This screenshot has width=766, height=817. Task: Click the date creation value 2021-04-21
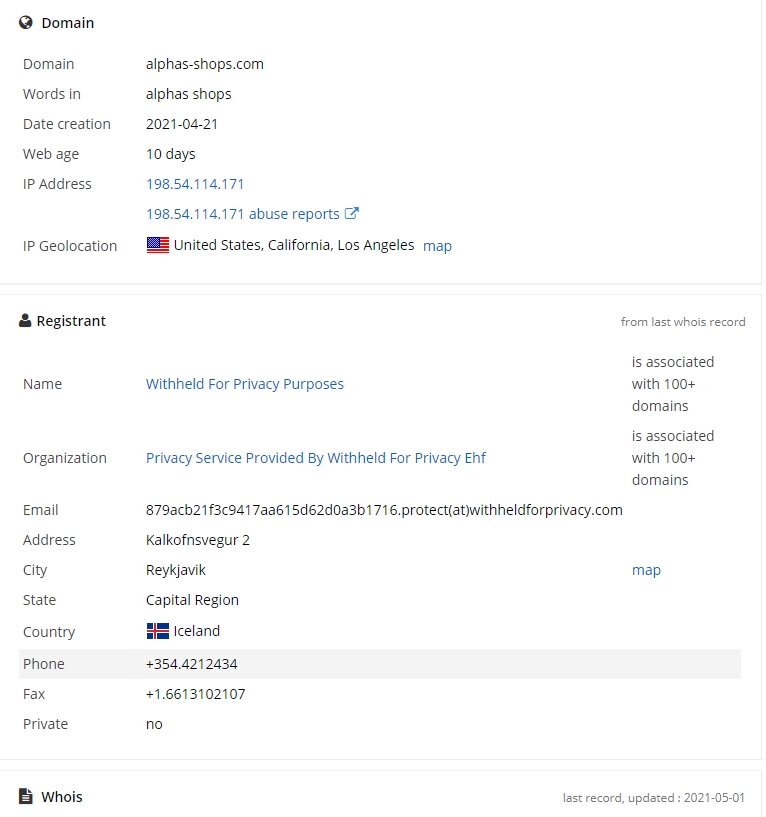pos(182,124)
